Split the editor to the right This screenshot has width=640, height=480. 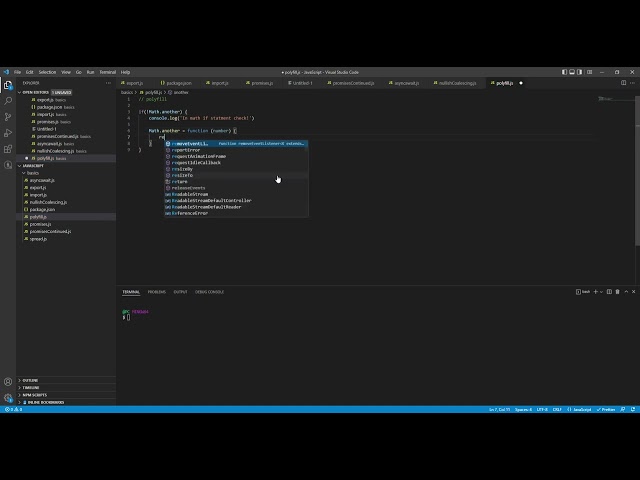(623, 83)
